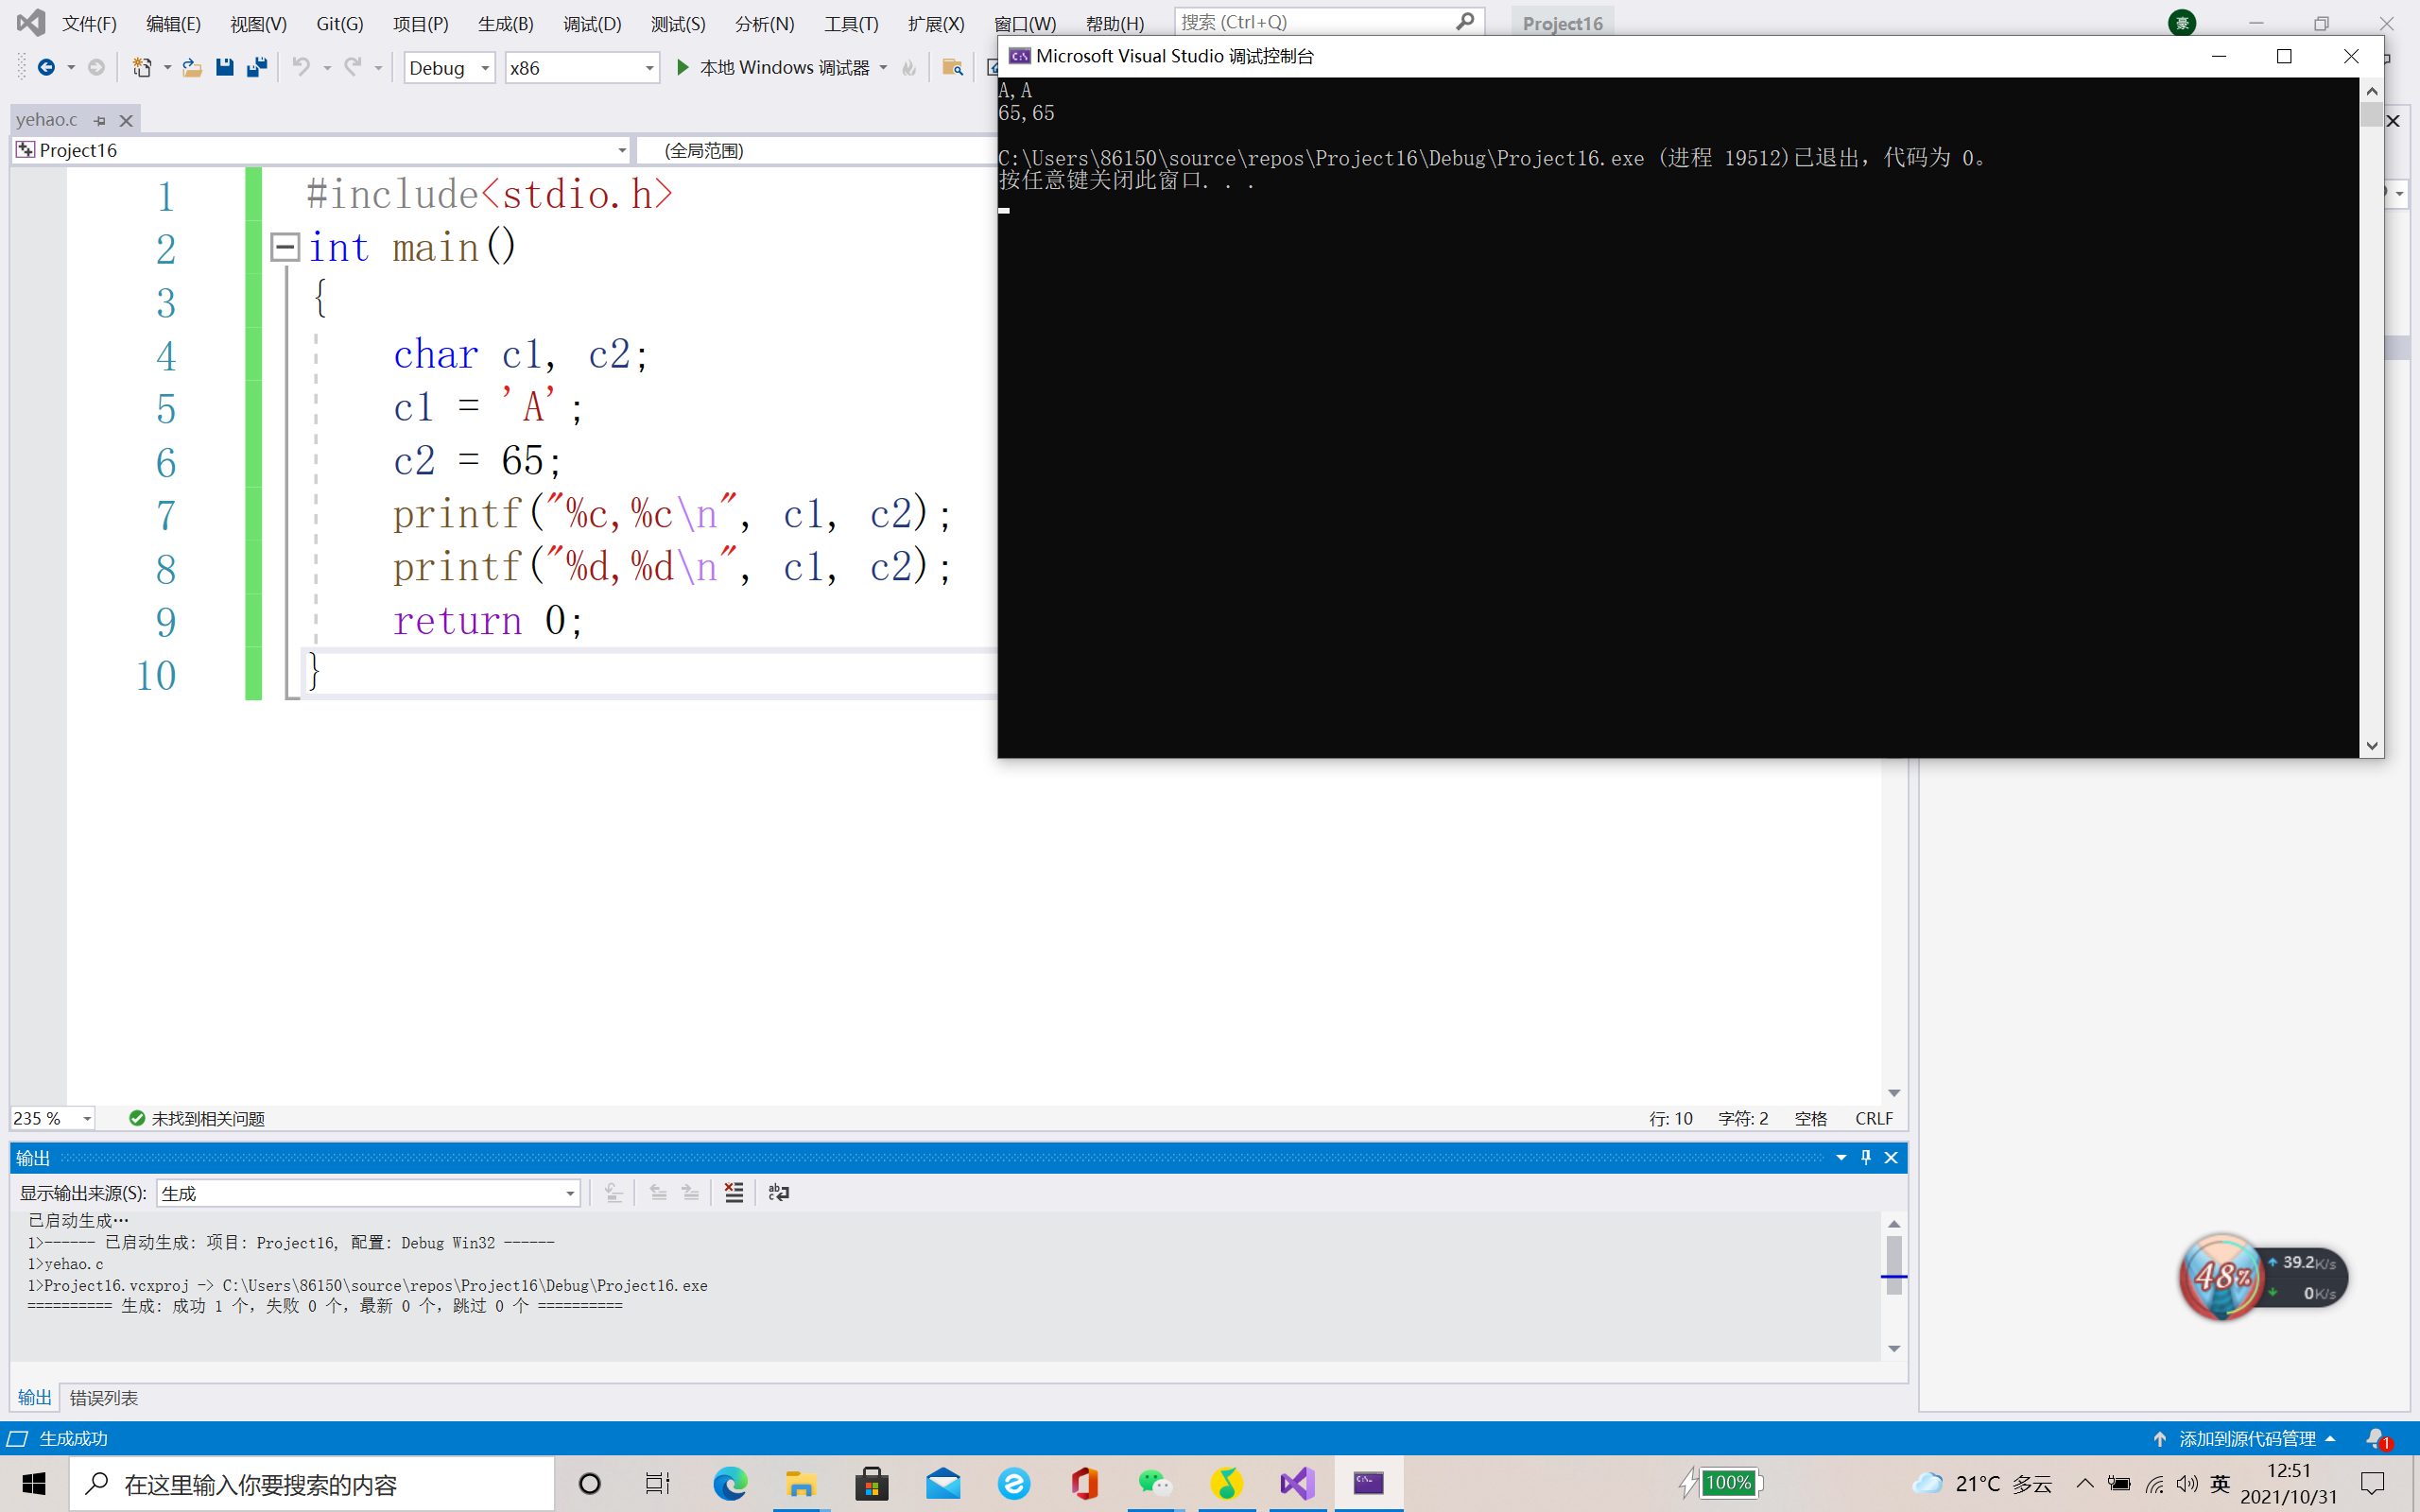Switch to the 错误列表 tab

104,1397
